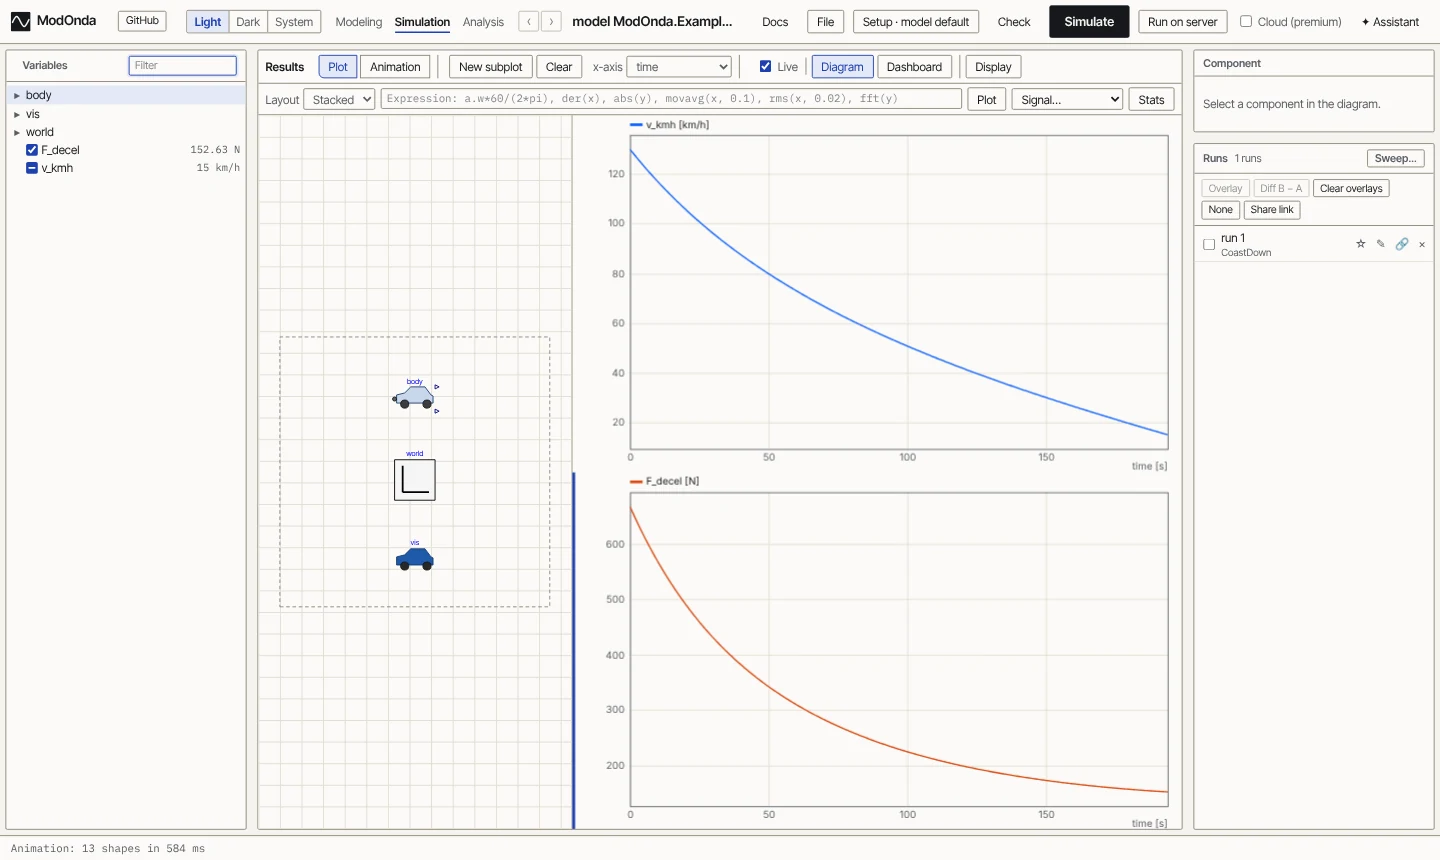
Task: Click the Expression input field
Action: click(671, 99)
